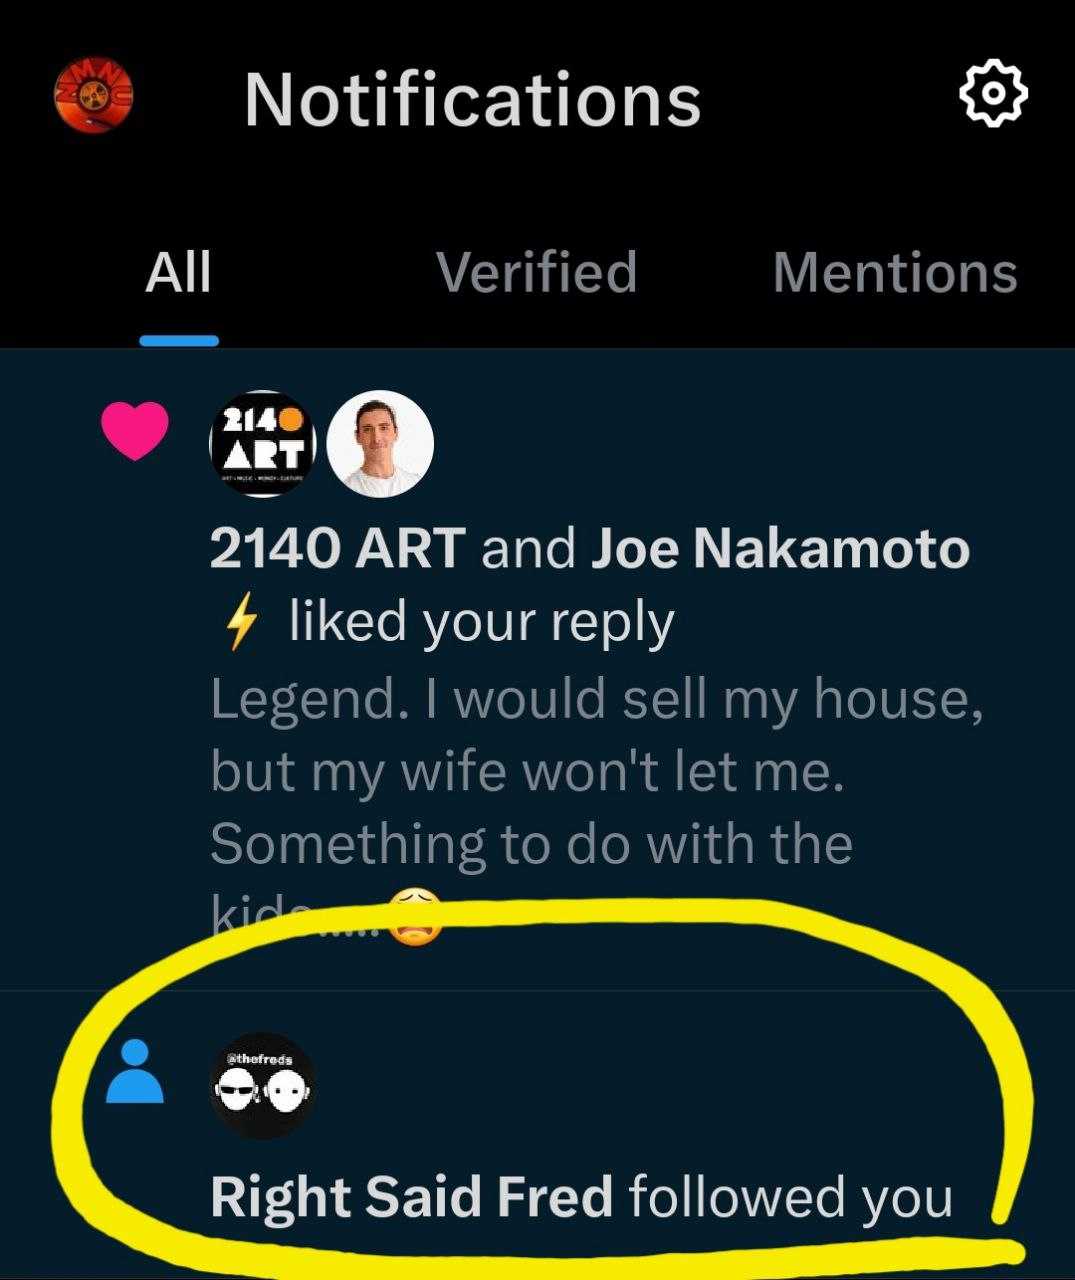Open the reply starting with "Legend. I would"
The width and height of the screenshot is (1075, 1280).
pos(597,770)
